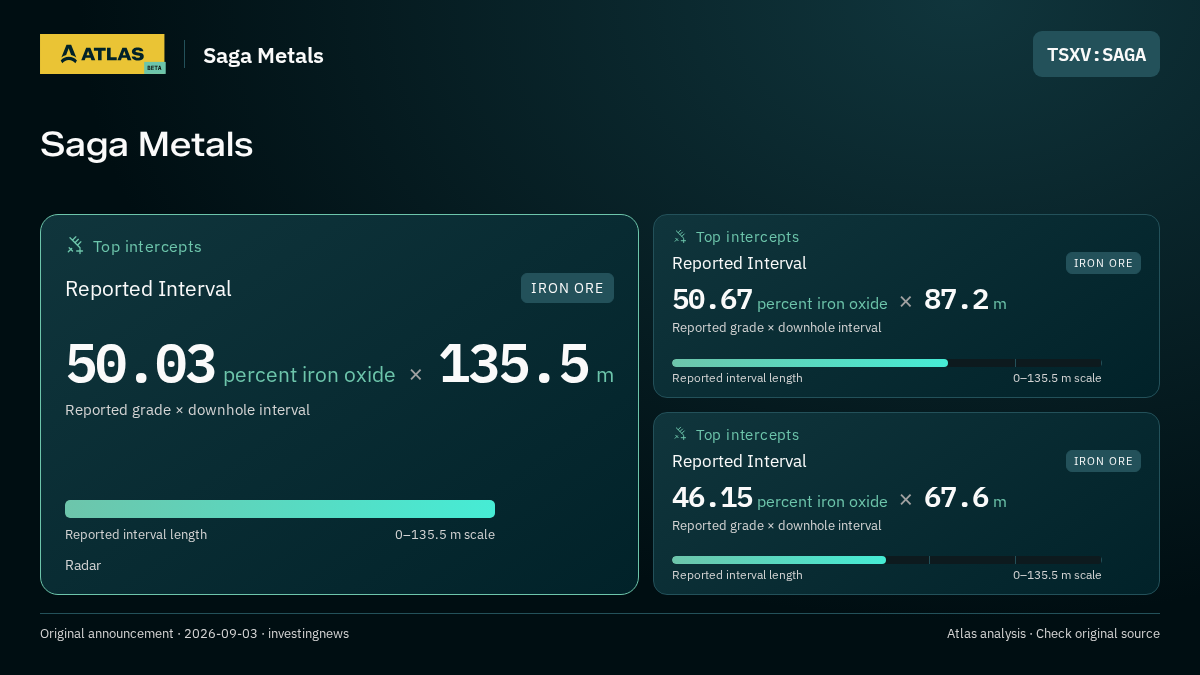Click the drill icon in the 67.6 m card
Image resolution: width=1200 pixels, height=675 pixels.
(x=680, y=435)
